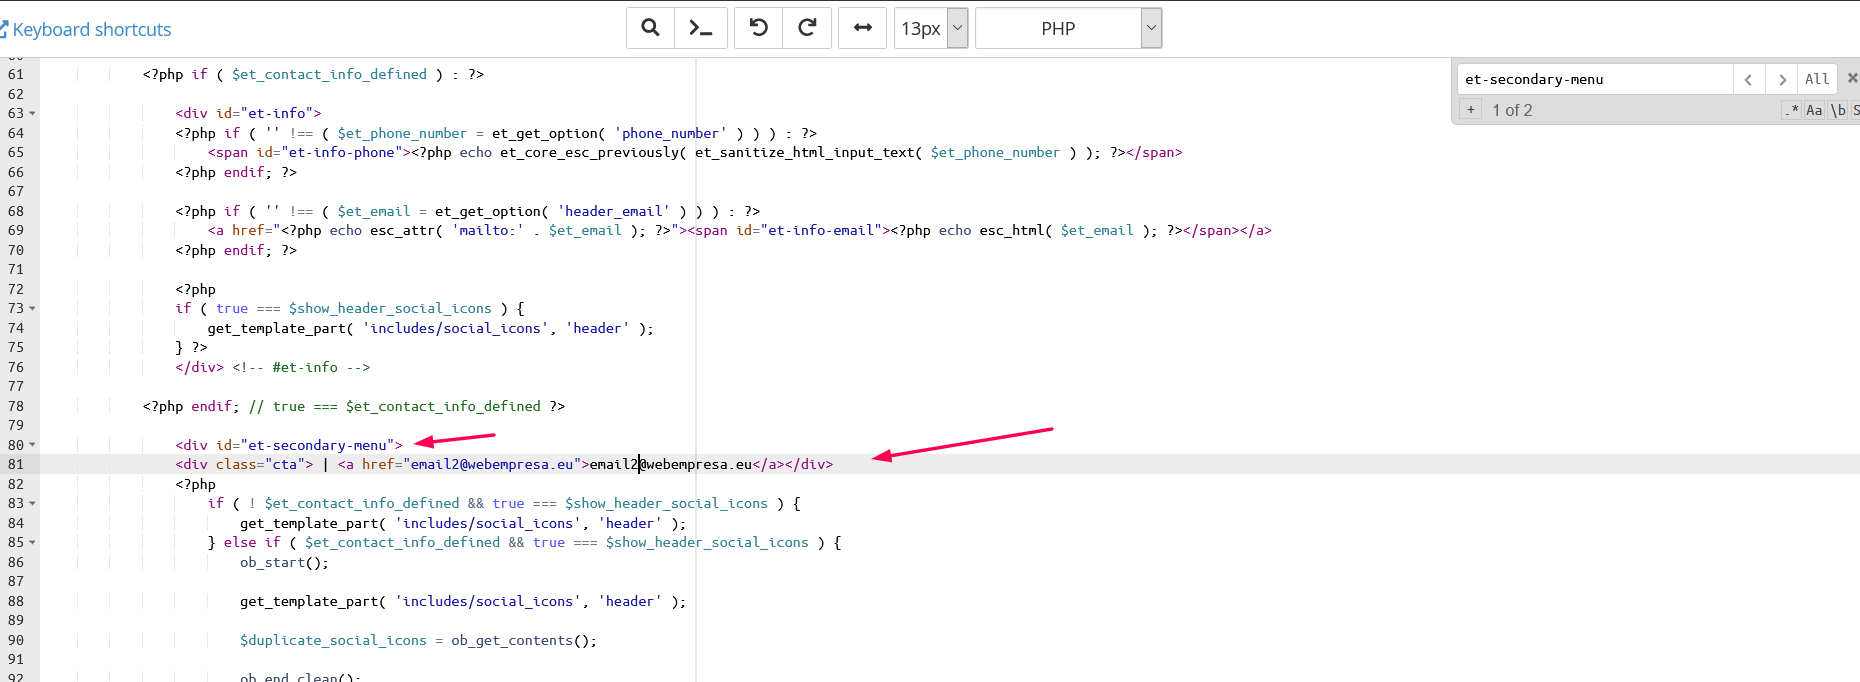Click 'email2@webempresa.eu' href value in line 81
The image size is (1860, 682).
pyautogui.click(x=492, y=464)
